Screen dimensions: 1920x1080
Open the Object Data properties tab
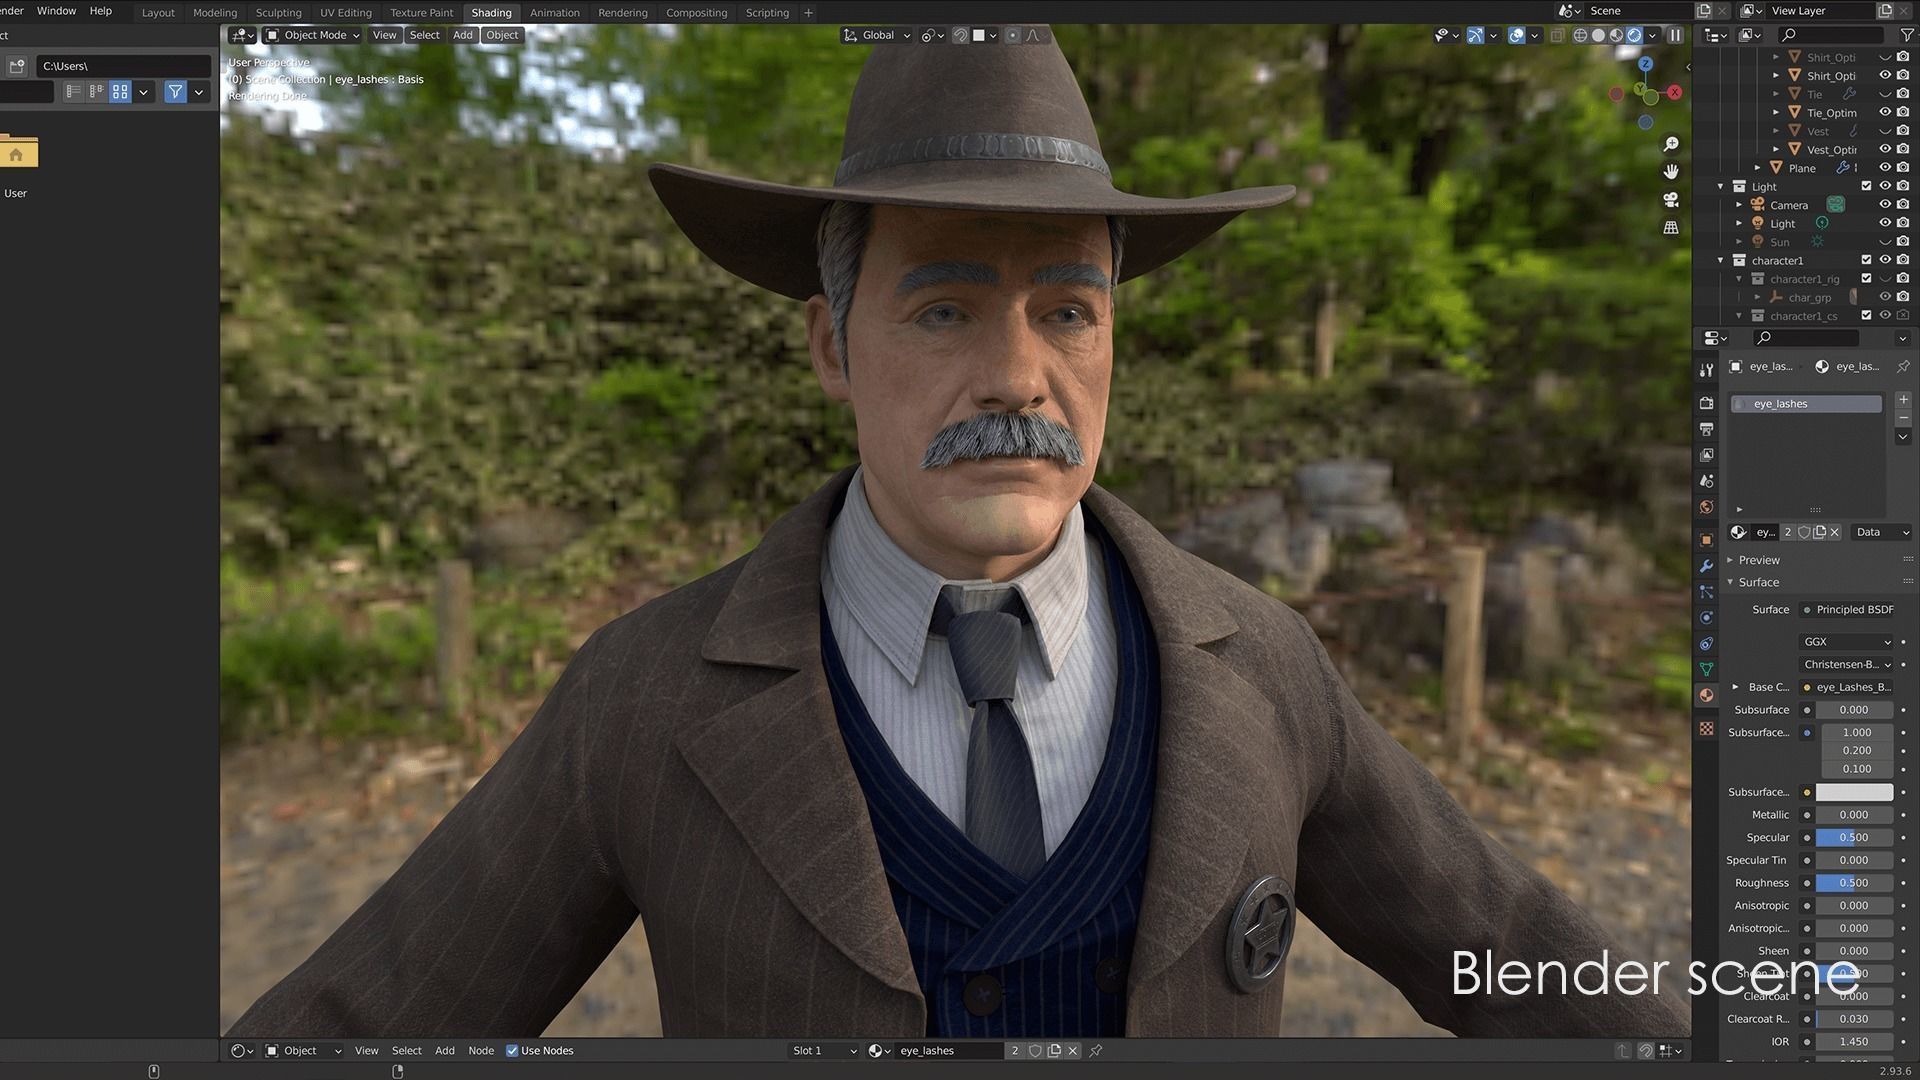click(1706, 669)
